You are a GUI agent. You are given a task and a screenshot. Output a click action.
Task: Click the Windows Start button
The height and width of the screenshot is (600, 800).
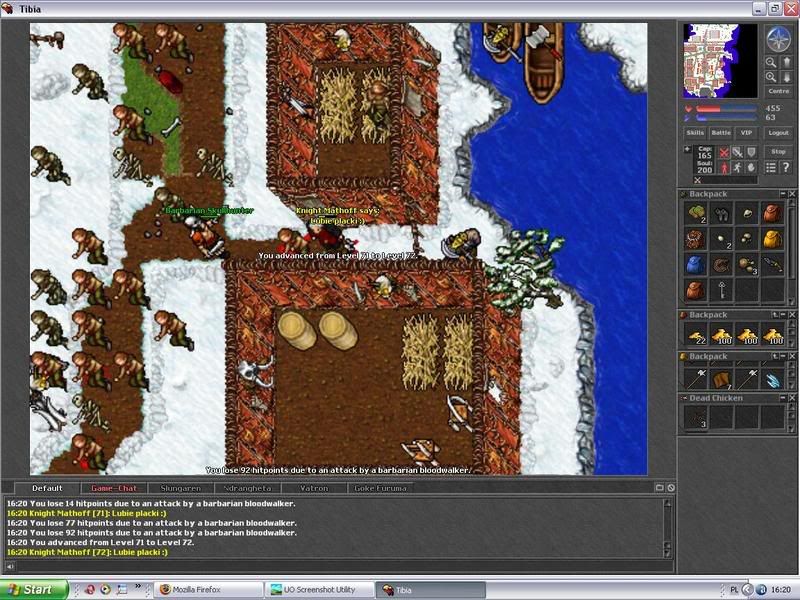pos(34,589)
